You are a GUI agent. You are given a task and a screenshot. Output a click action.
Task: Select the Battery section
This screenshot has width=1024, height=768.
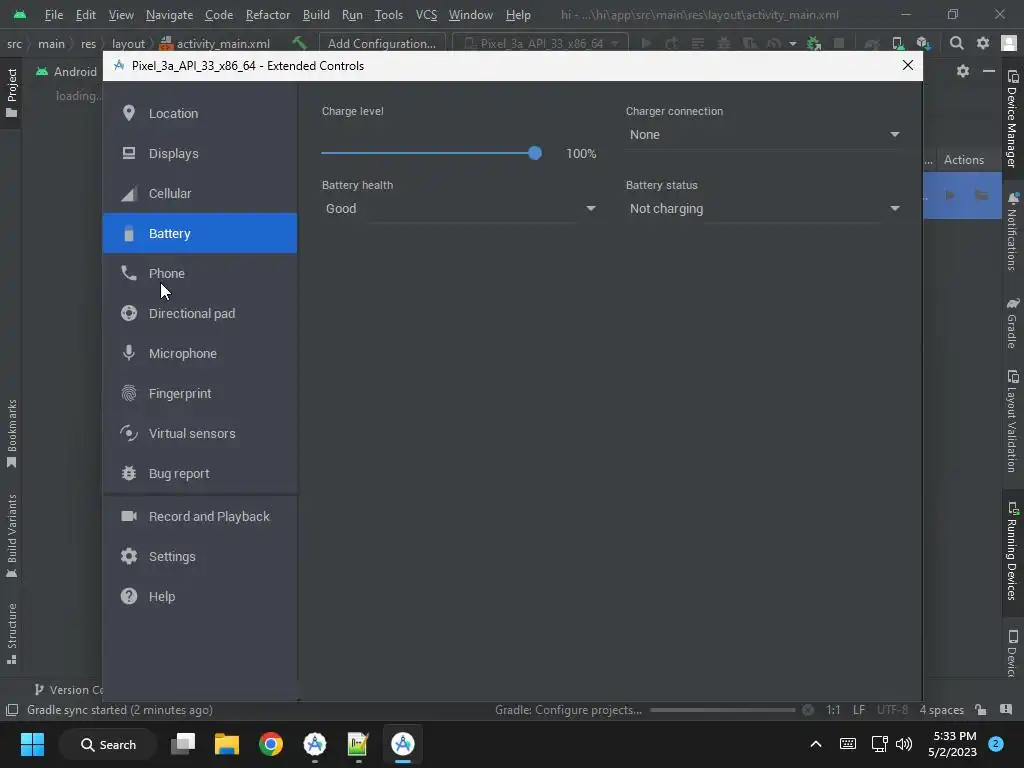199,233
